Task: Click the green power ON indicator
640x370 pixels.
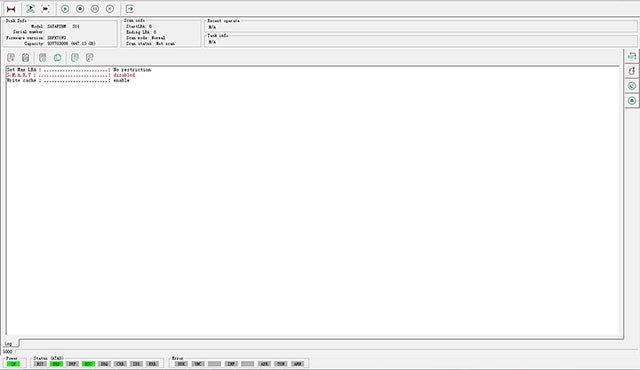Action: [13, 363]
